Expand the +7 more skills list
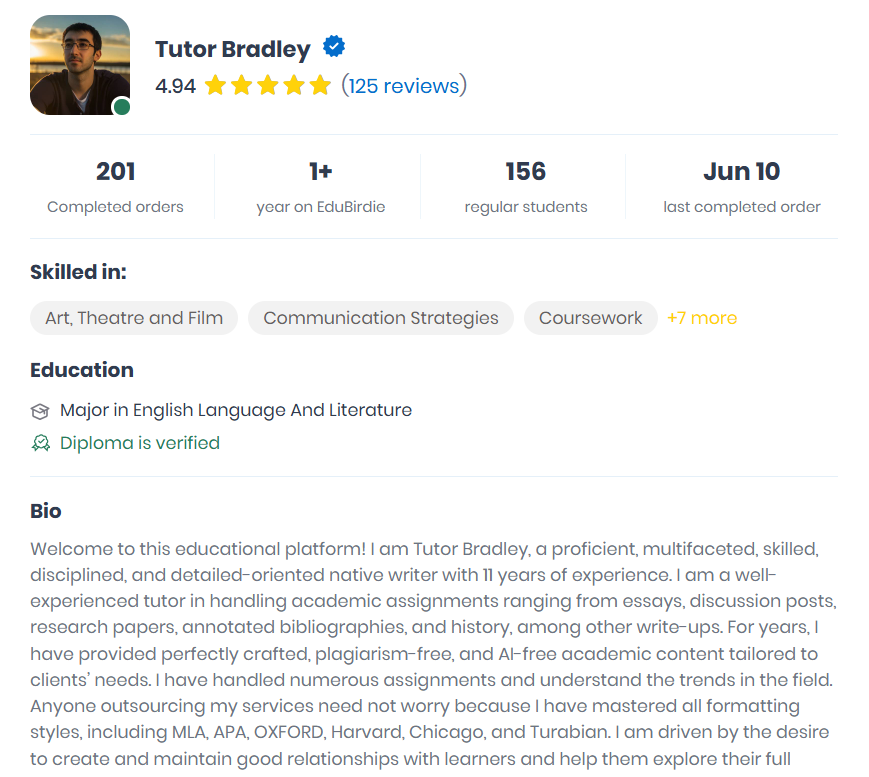The height and width of the screenshot is (777, 869). (702, 318)
